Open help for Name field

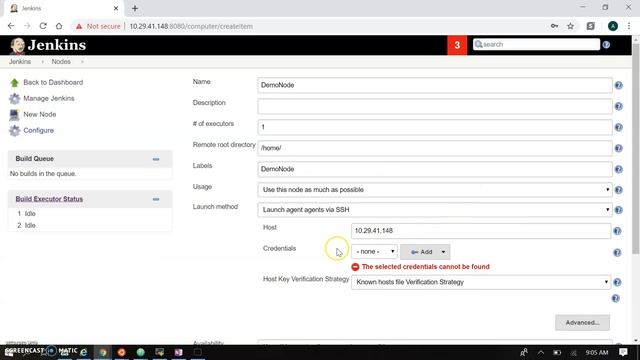tap(619, 85)
